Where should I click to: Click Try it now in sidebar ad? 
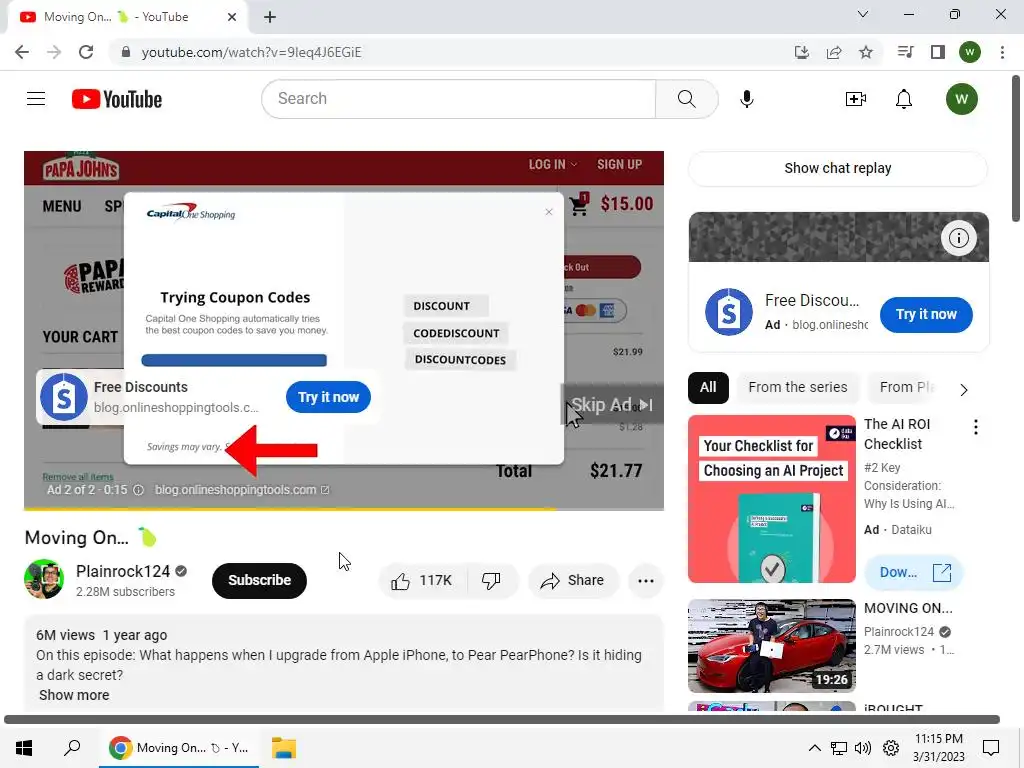pyautogui.click(x=926, y=314)
